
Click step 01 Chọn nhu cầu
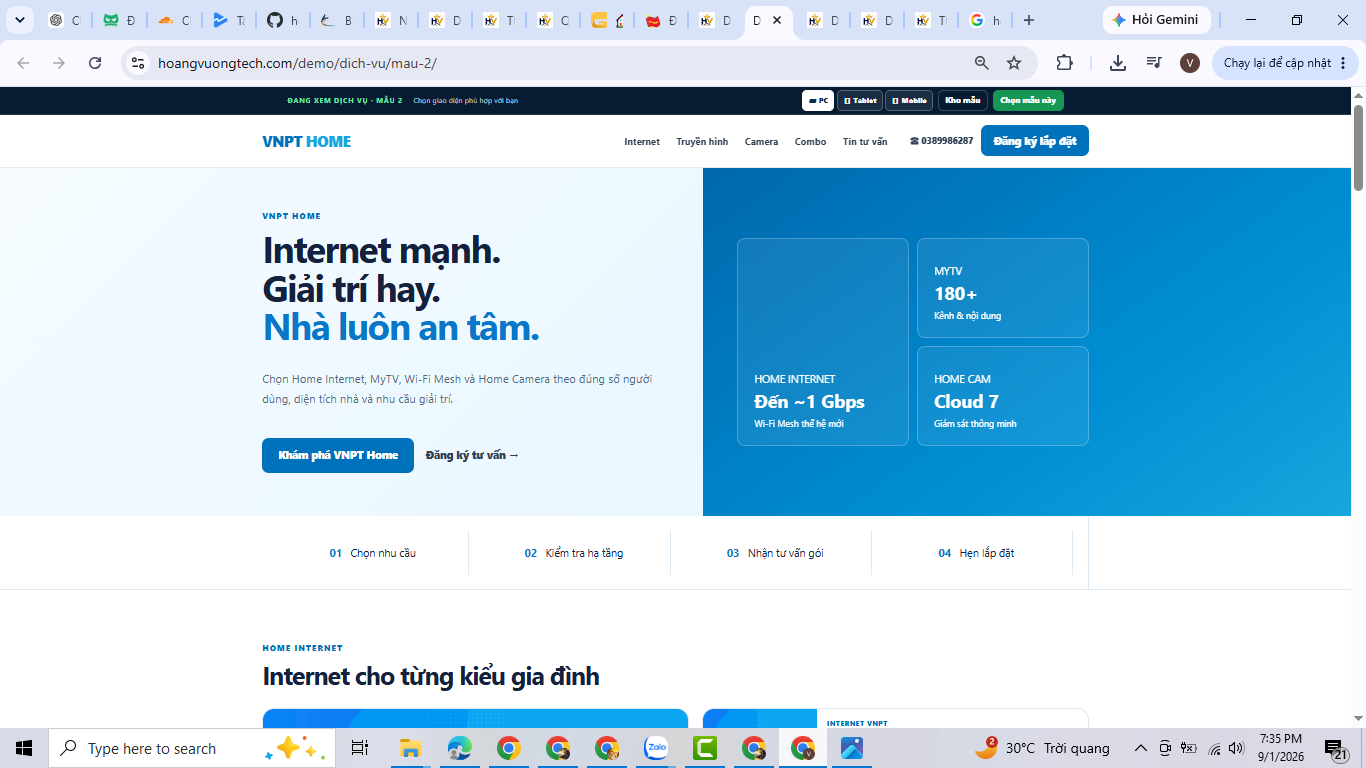[372, 553]
